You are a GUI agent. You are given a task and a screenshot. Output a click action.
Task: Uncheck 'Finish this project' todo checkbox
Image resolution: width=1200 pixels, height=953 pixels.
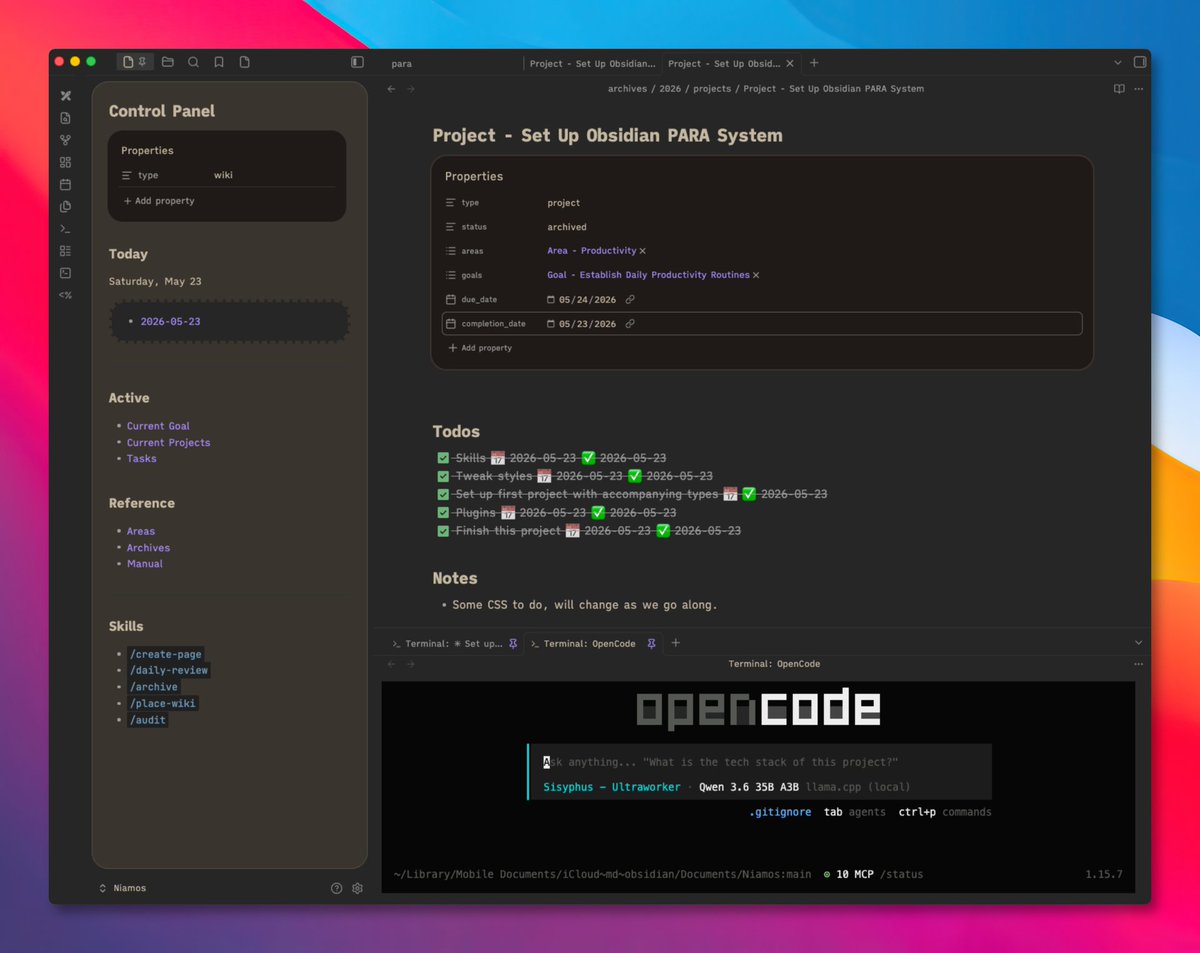tap(443, 530)
